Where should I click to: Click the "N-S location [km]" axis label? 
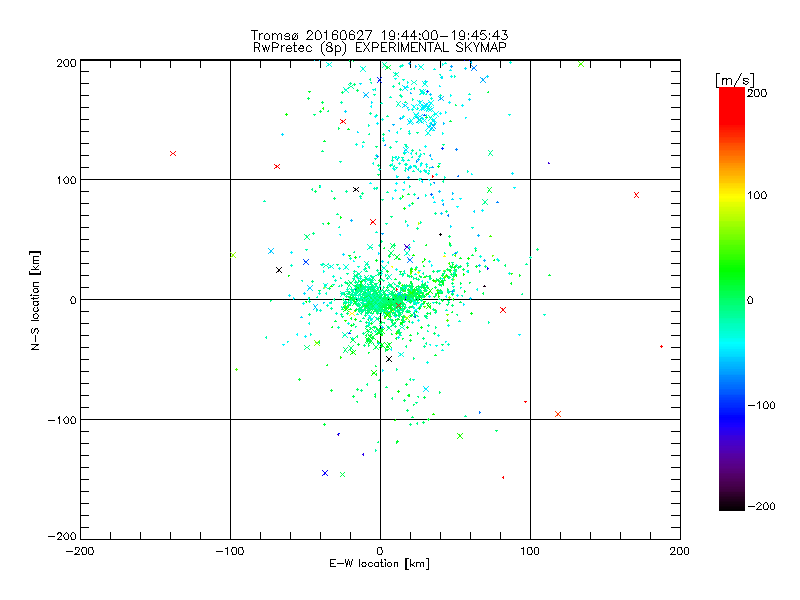tap(35, 300)
